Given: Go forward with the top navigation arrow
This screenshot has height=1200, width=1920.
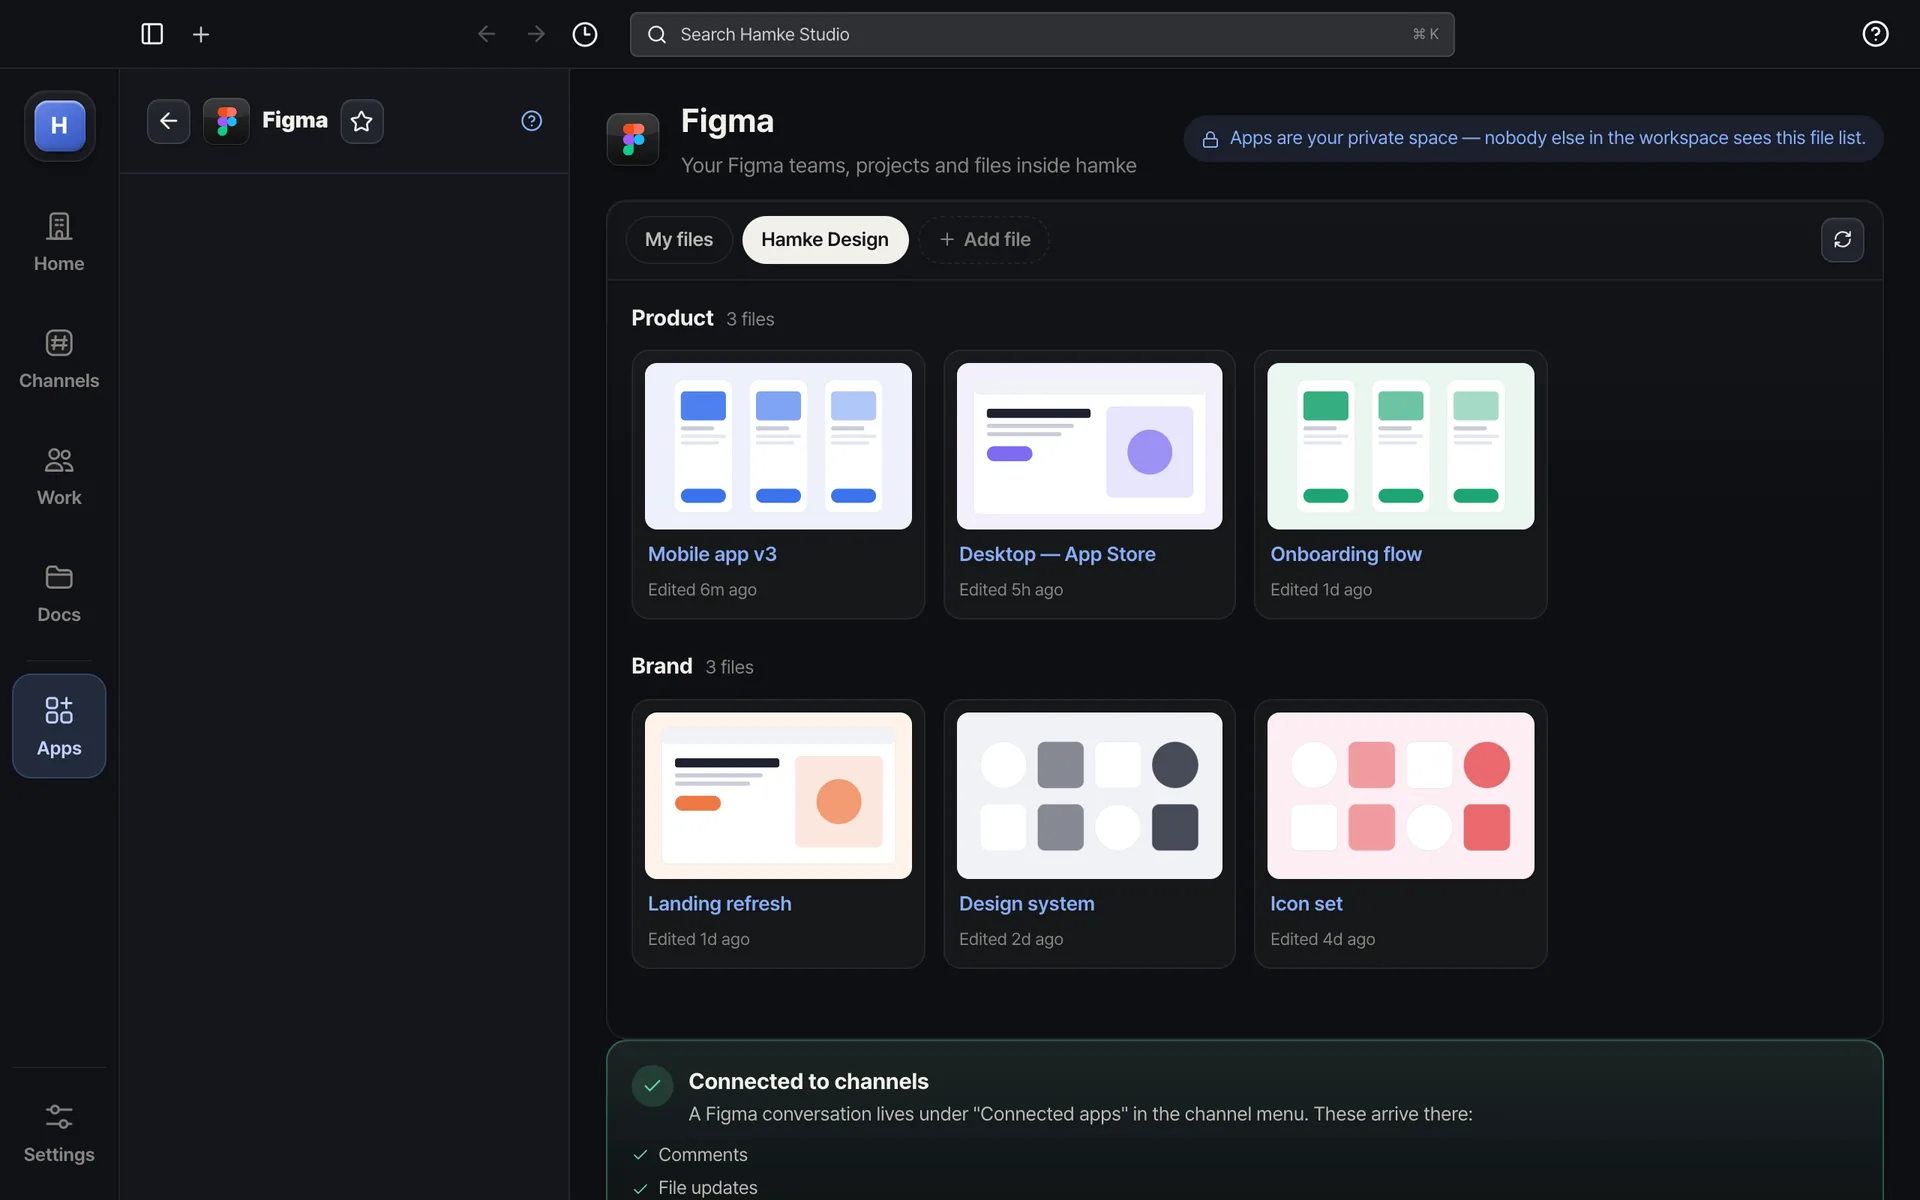Looking at the screenshot, I should (x=536, y=34).
